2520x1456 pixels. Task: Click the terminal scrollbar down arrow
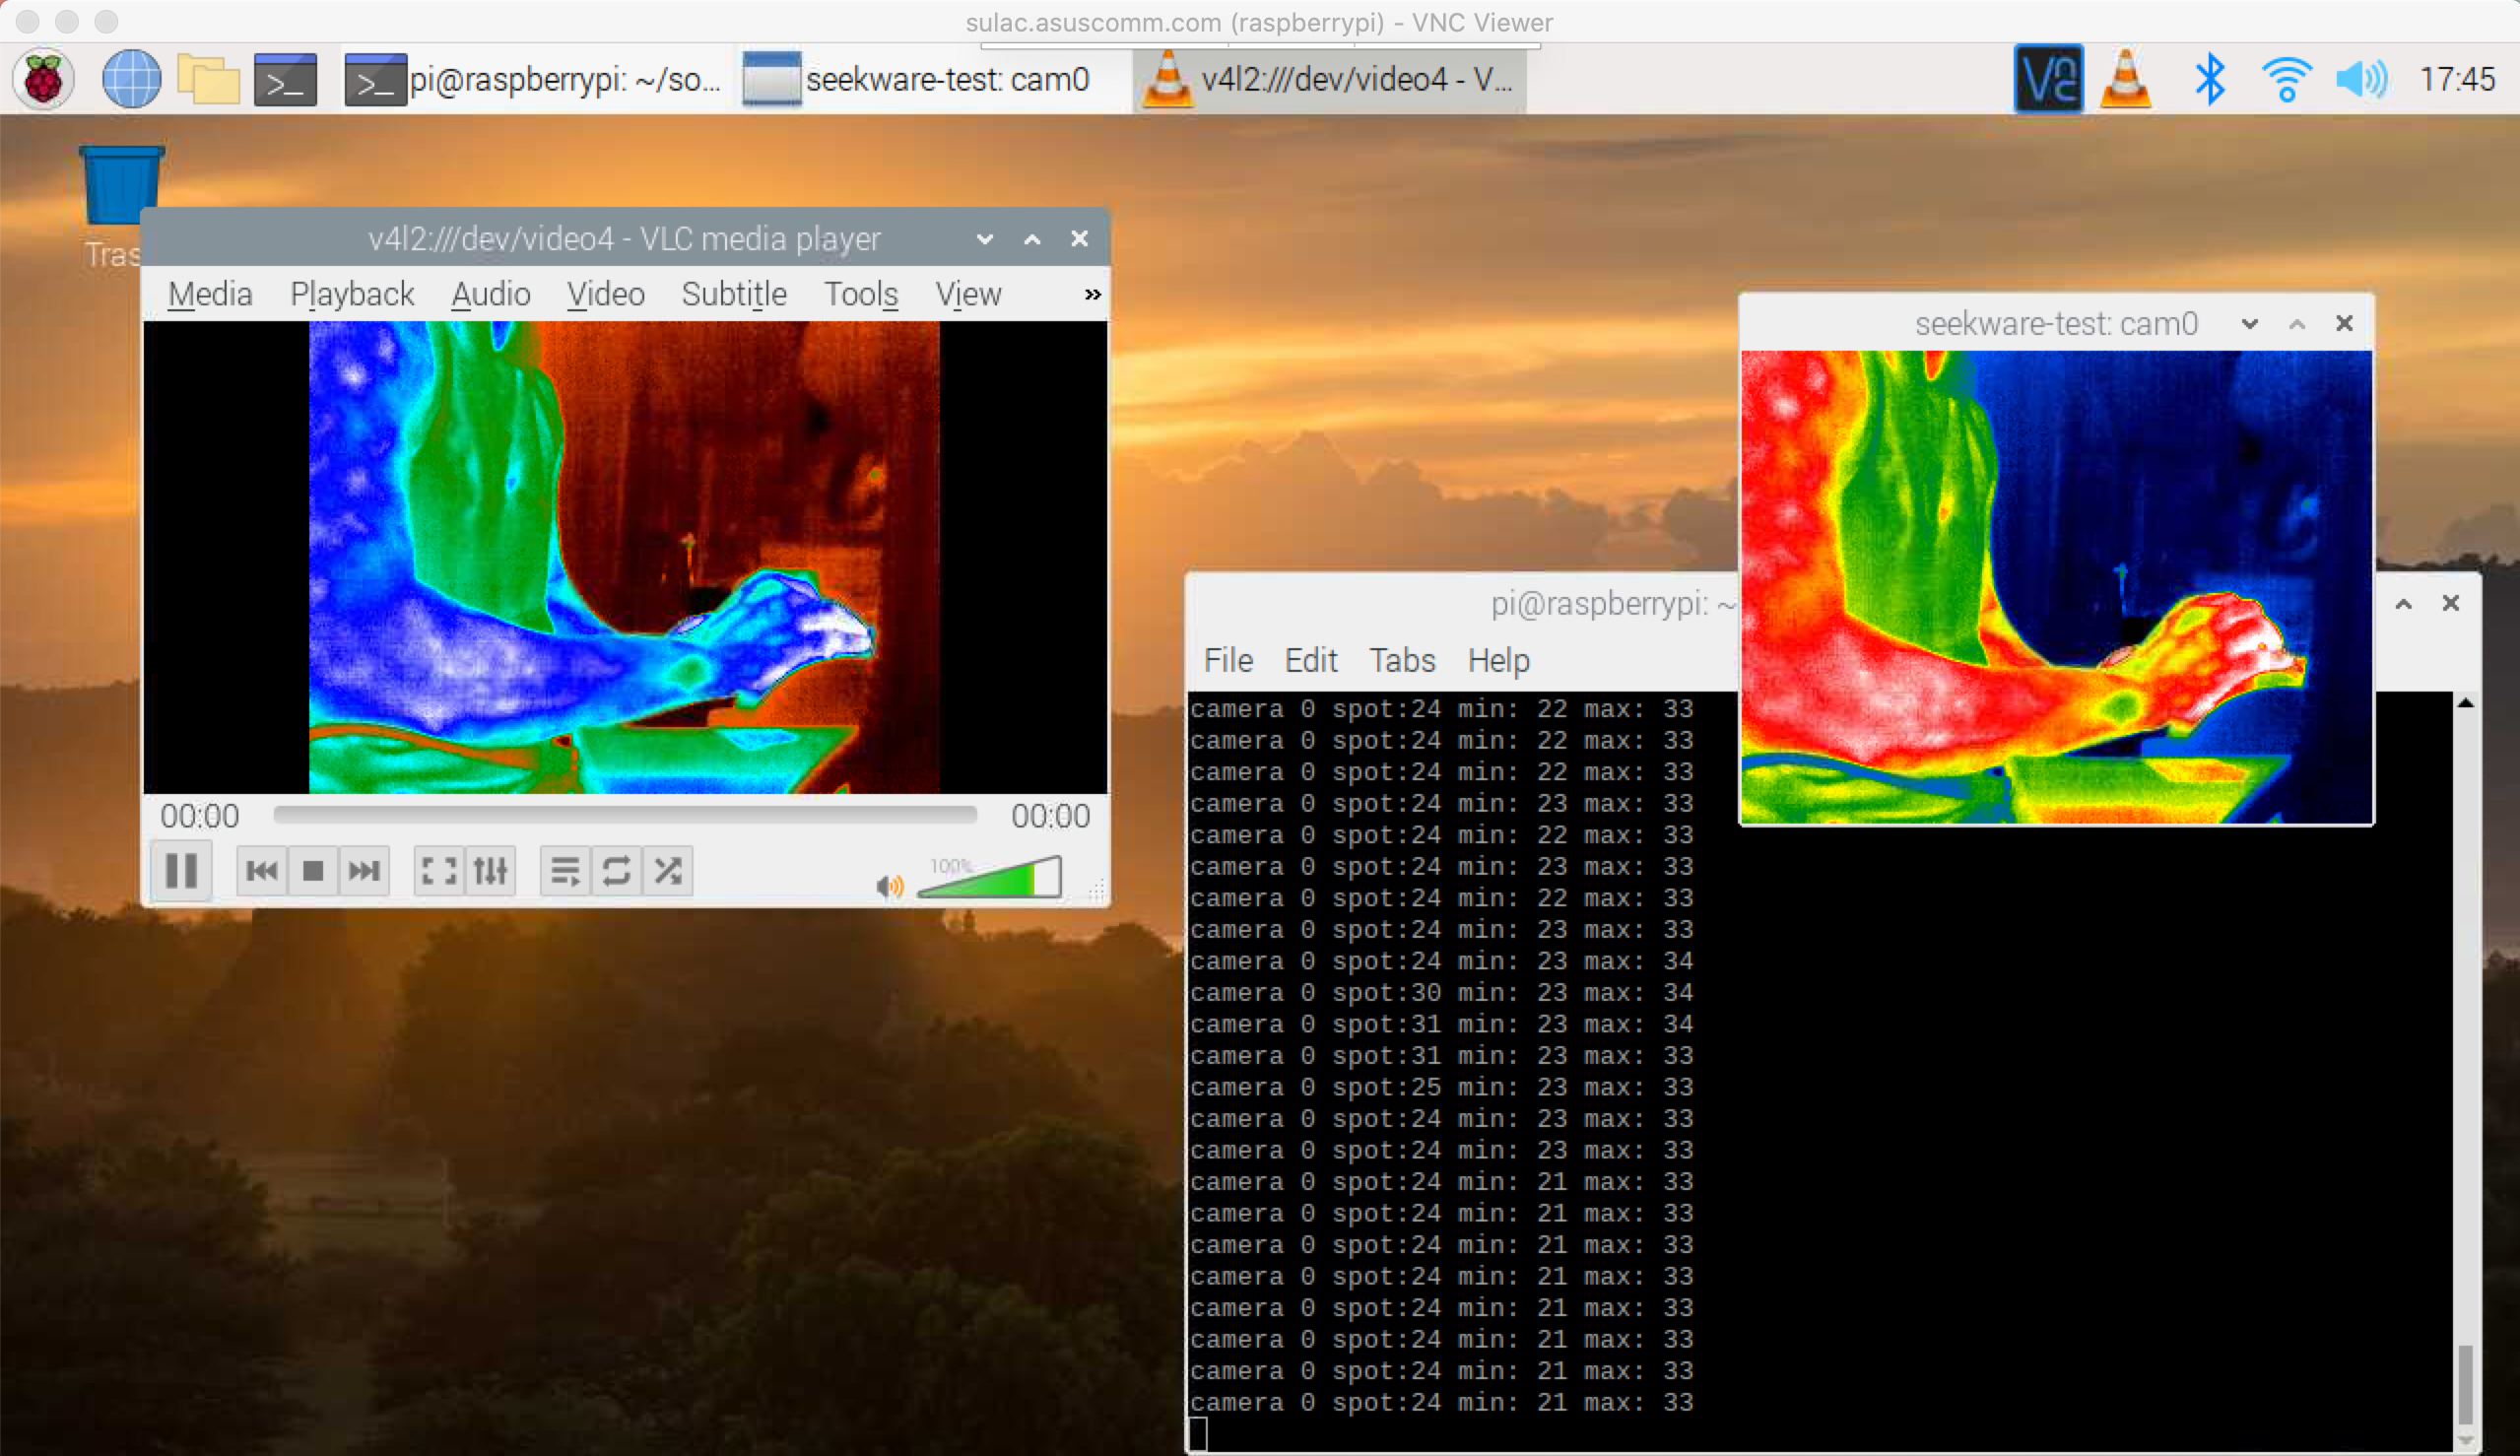tap(2466, 1440)
